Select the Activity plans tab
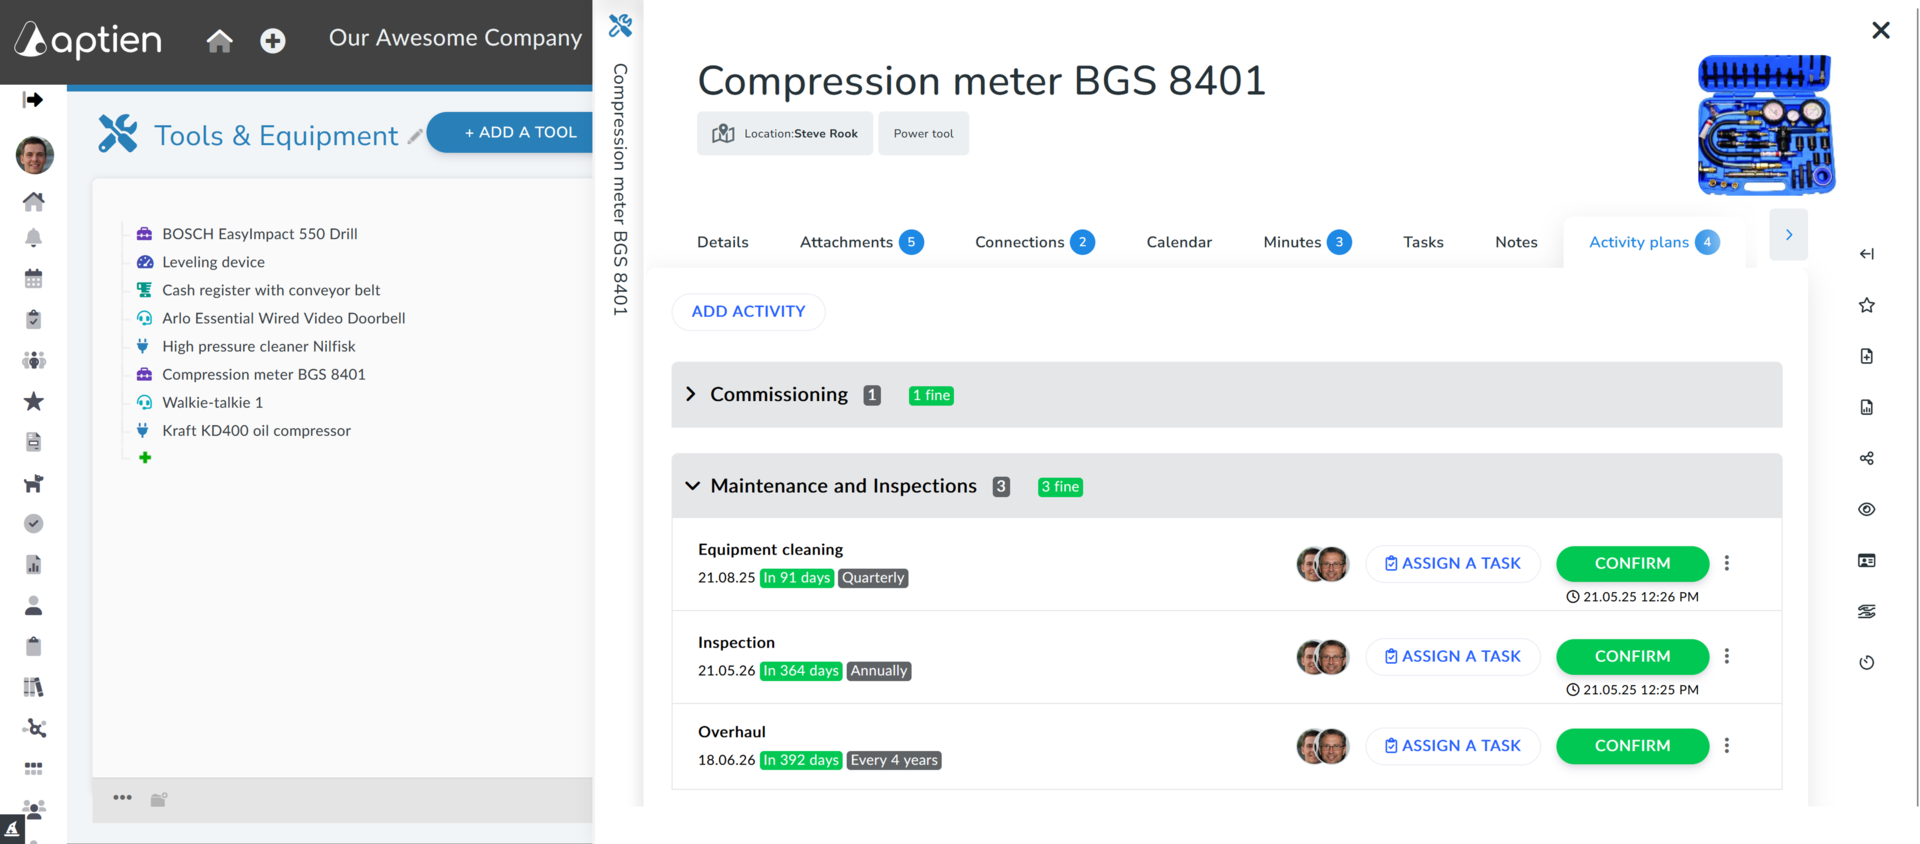 click(1654, 242)
